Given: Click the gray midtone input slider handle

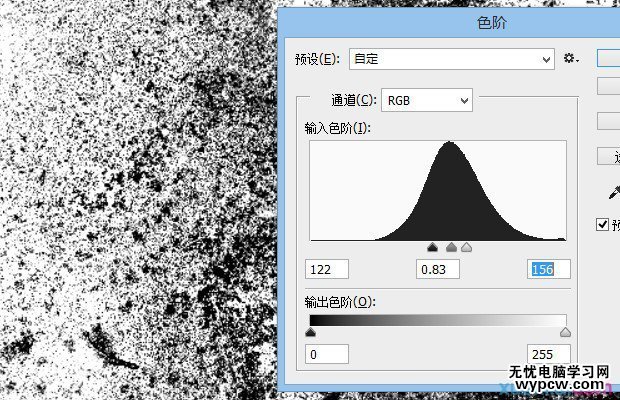Looking at the screenshot, I should [451, 248].
